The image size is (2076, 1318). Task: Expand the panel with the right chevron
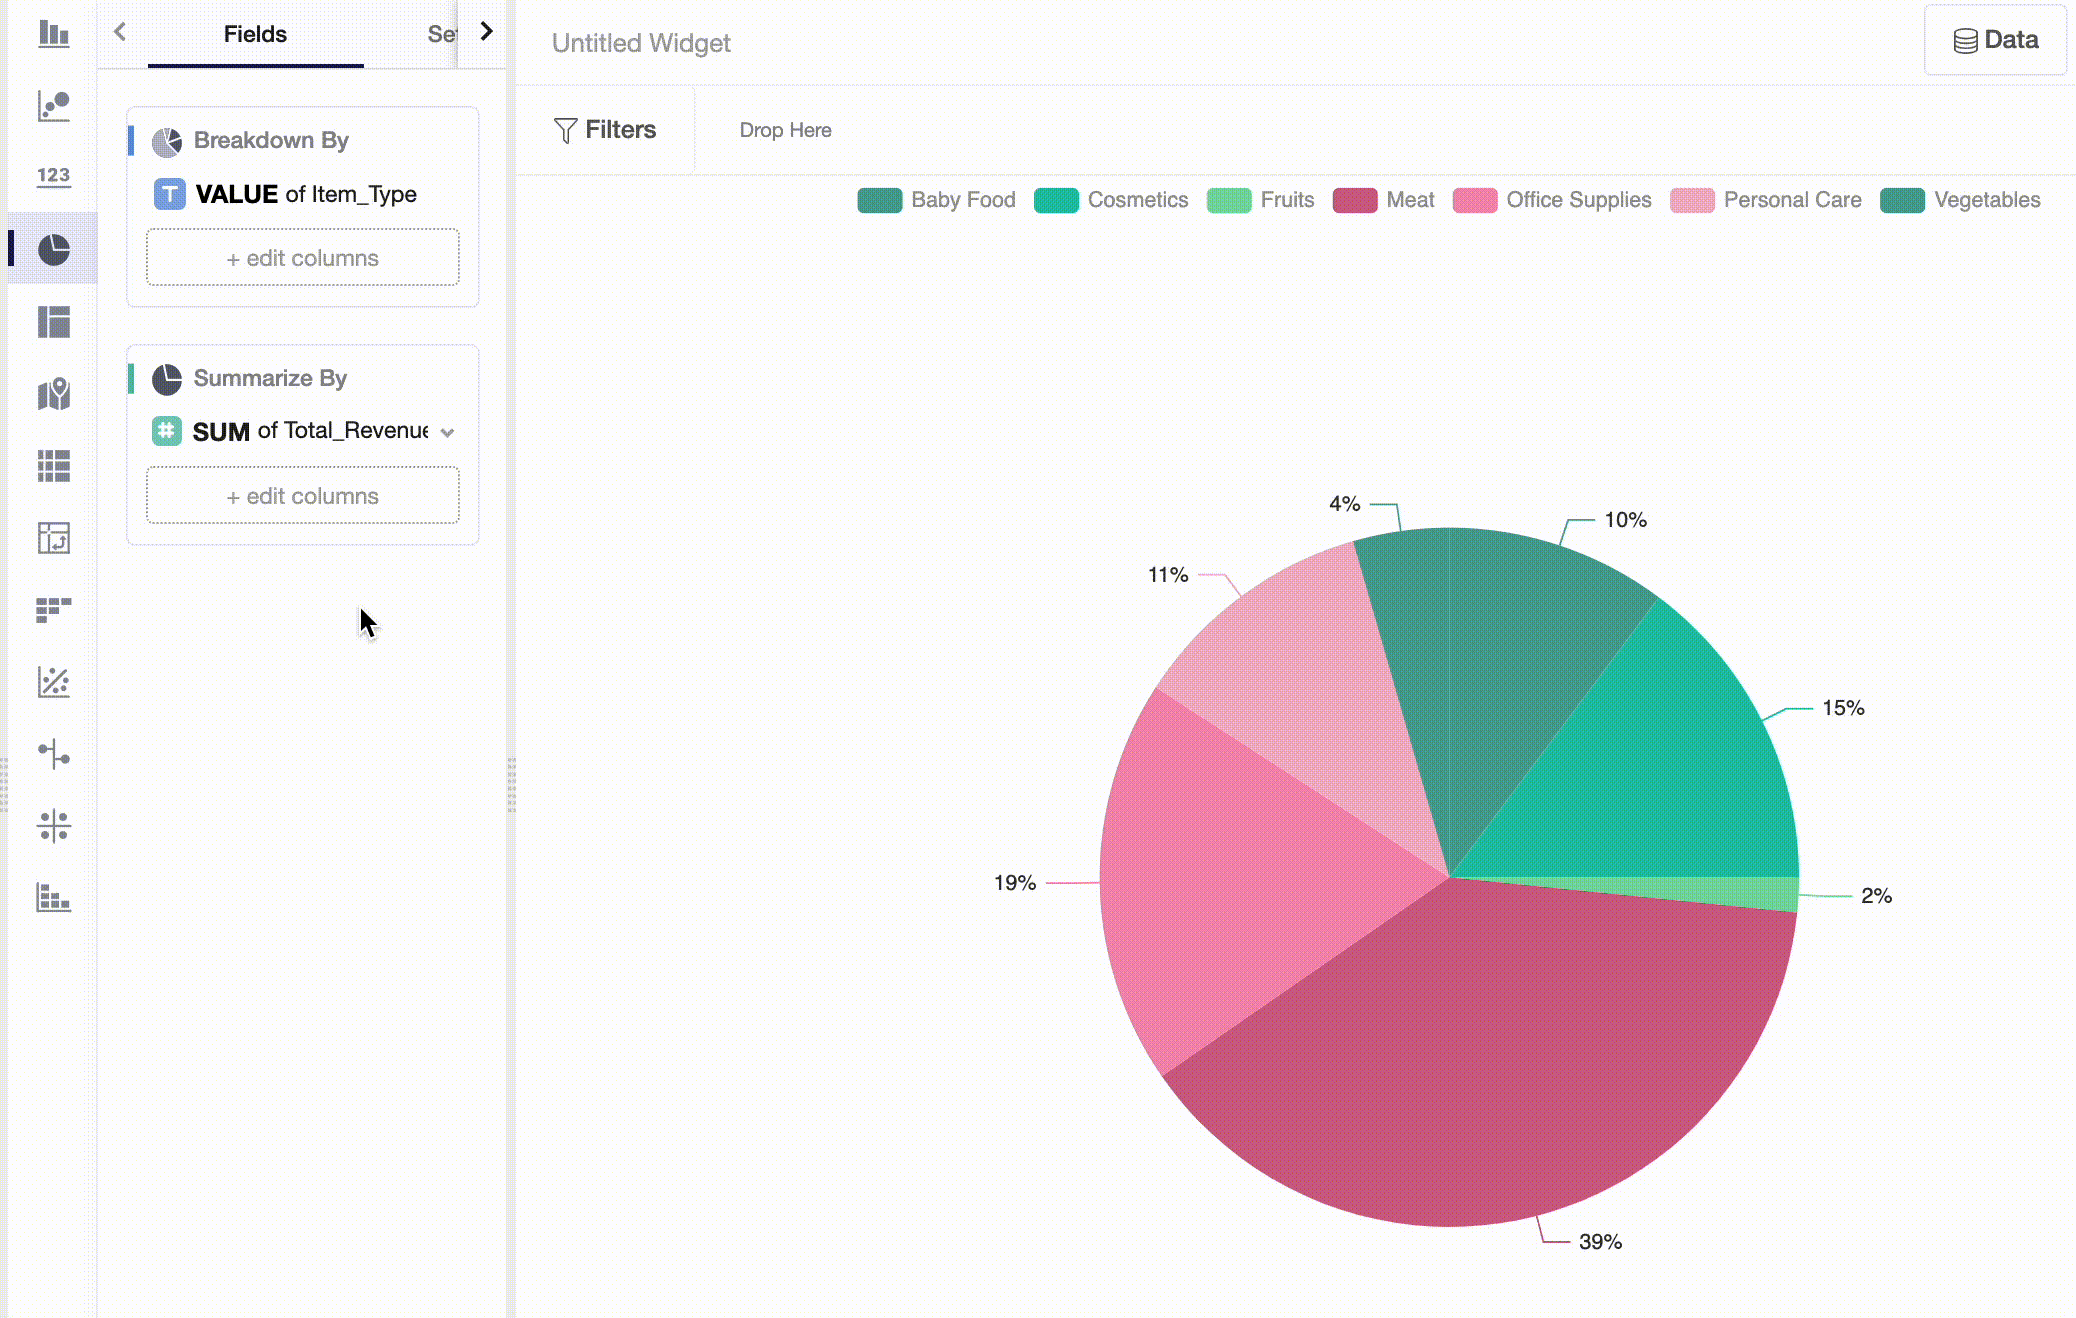click(x=486, y=31)
